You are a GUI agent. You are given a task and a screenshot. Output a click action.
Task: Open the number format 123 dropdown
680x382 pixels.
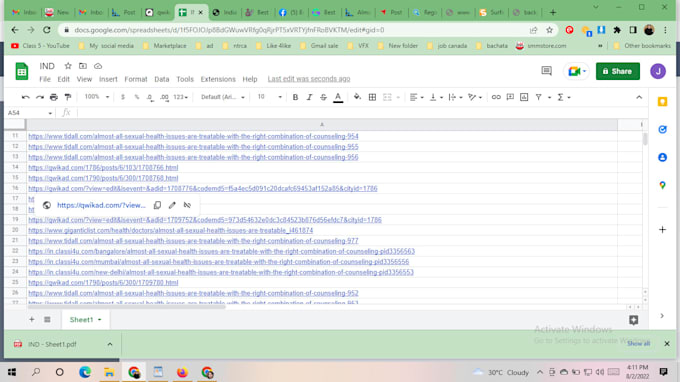pyautogui.click(x=180, y=97)
